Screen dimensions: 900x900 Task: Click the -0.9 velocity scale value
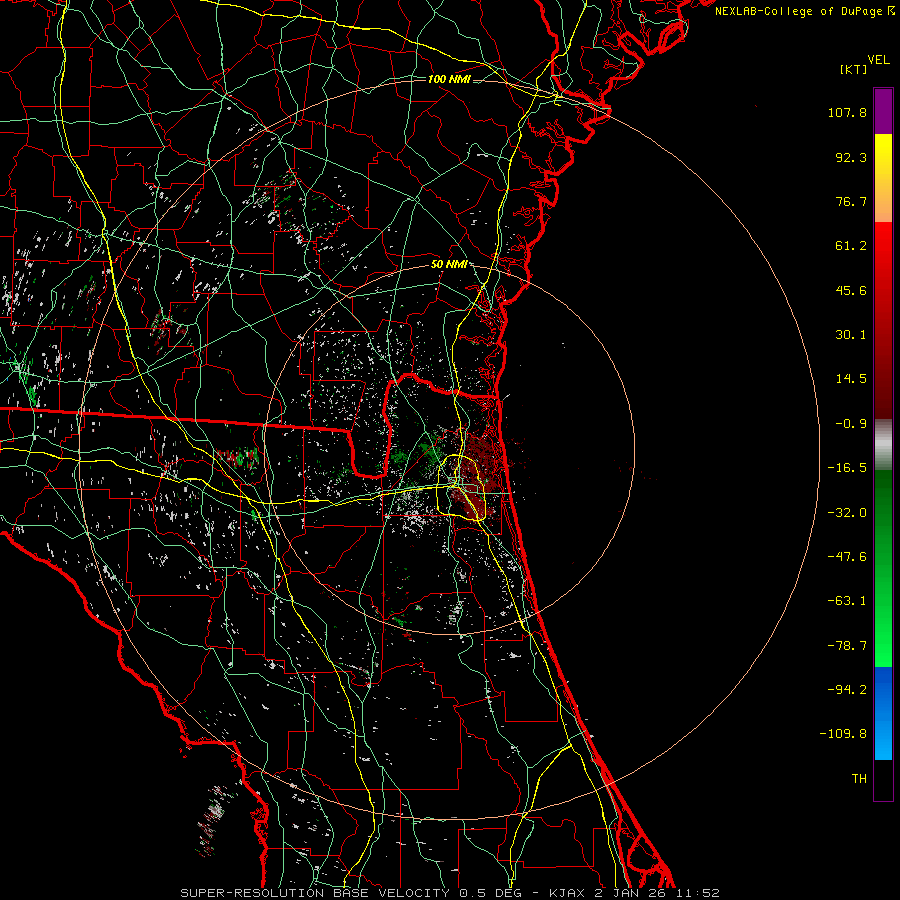tap(851, 424)
